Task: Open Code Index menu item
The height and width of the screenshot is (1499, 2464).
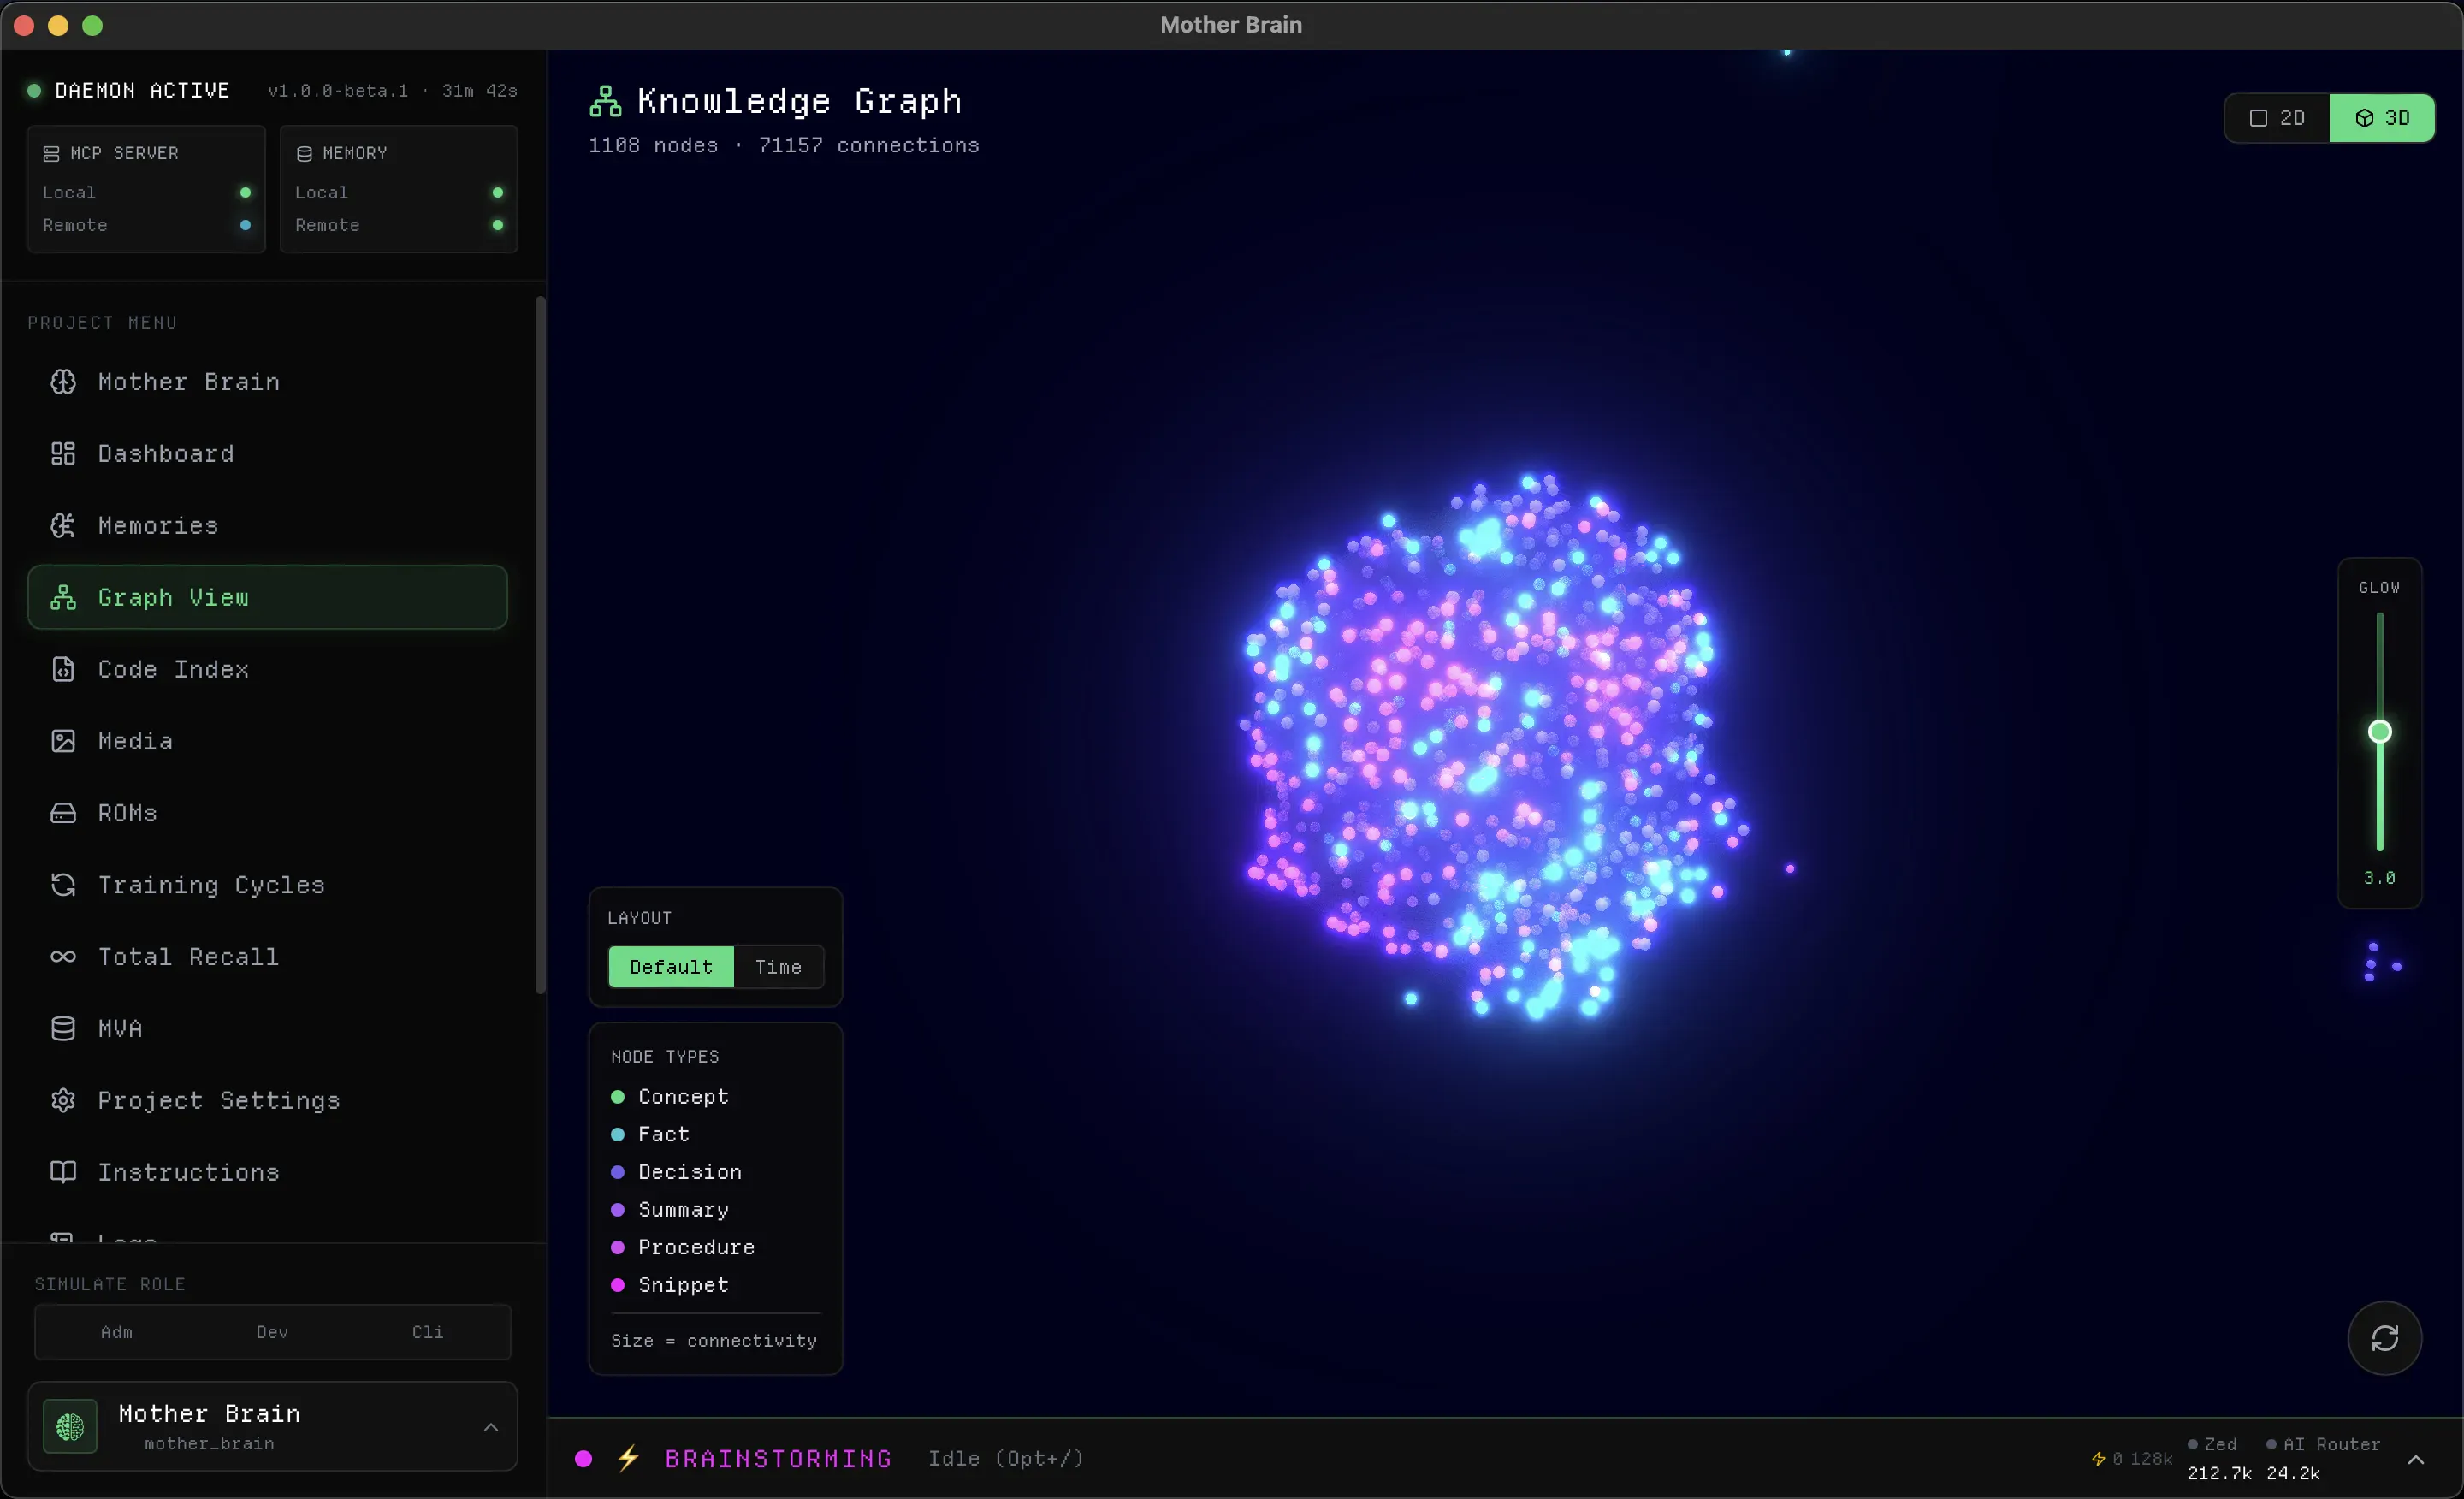Action: point(267,669)
